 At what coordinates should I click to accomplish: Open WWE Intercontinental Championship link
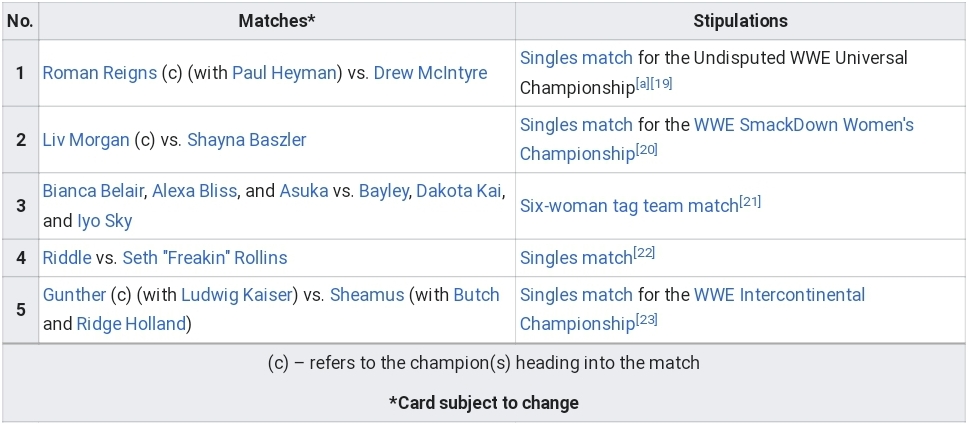pyautogui.click(x=779, y=294)
